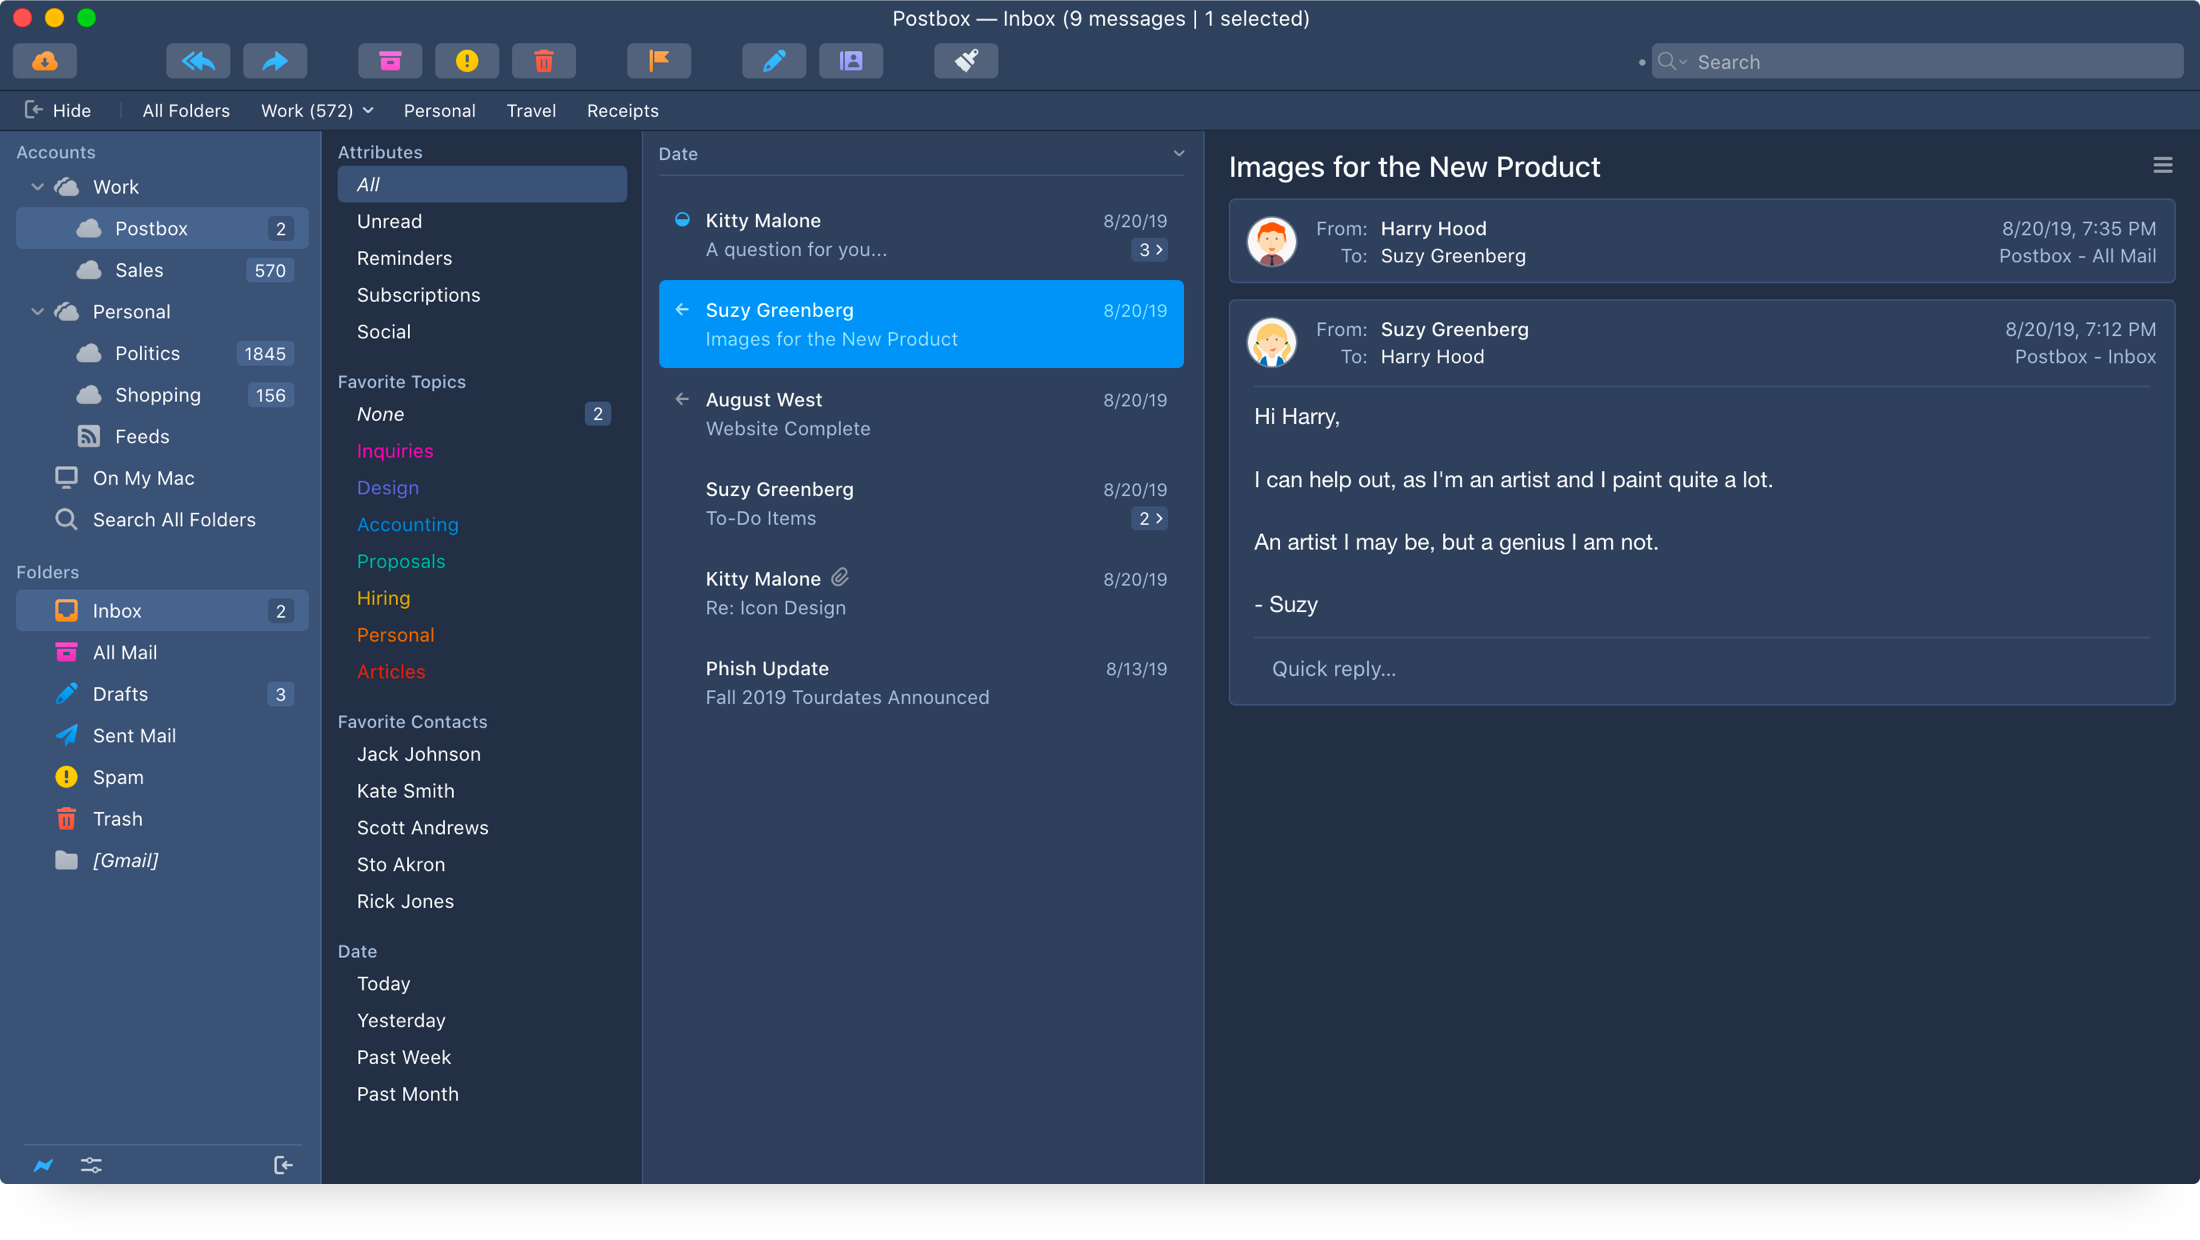This screenshot has height=1240, width=2200.
Task: Open the Date sort dropdown chevron
Action: [x=1179, y=153]
